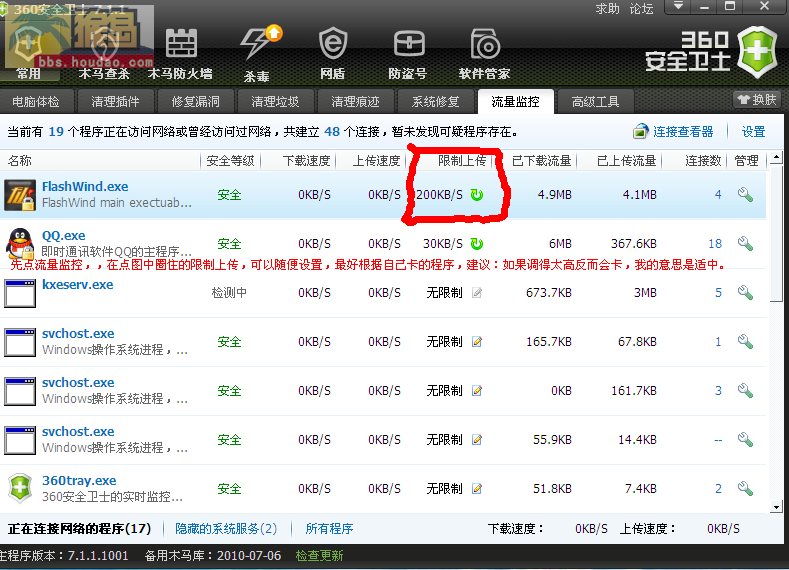The height and width of the screenshot is (570, 789).
Task: Click the 360tray.exe process name
Action: pyautogui.click(x=79, y=480)
